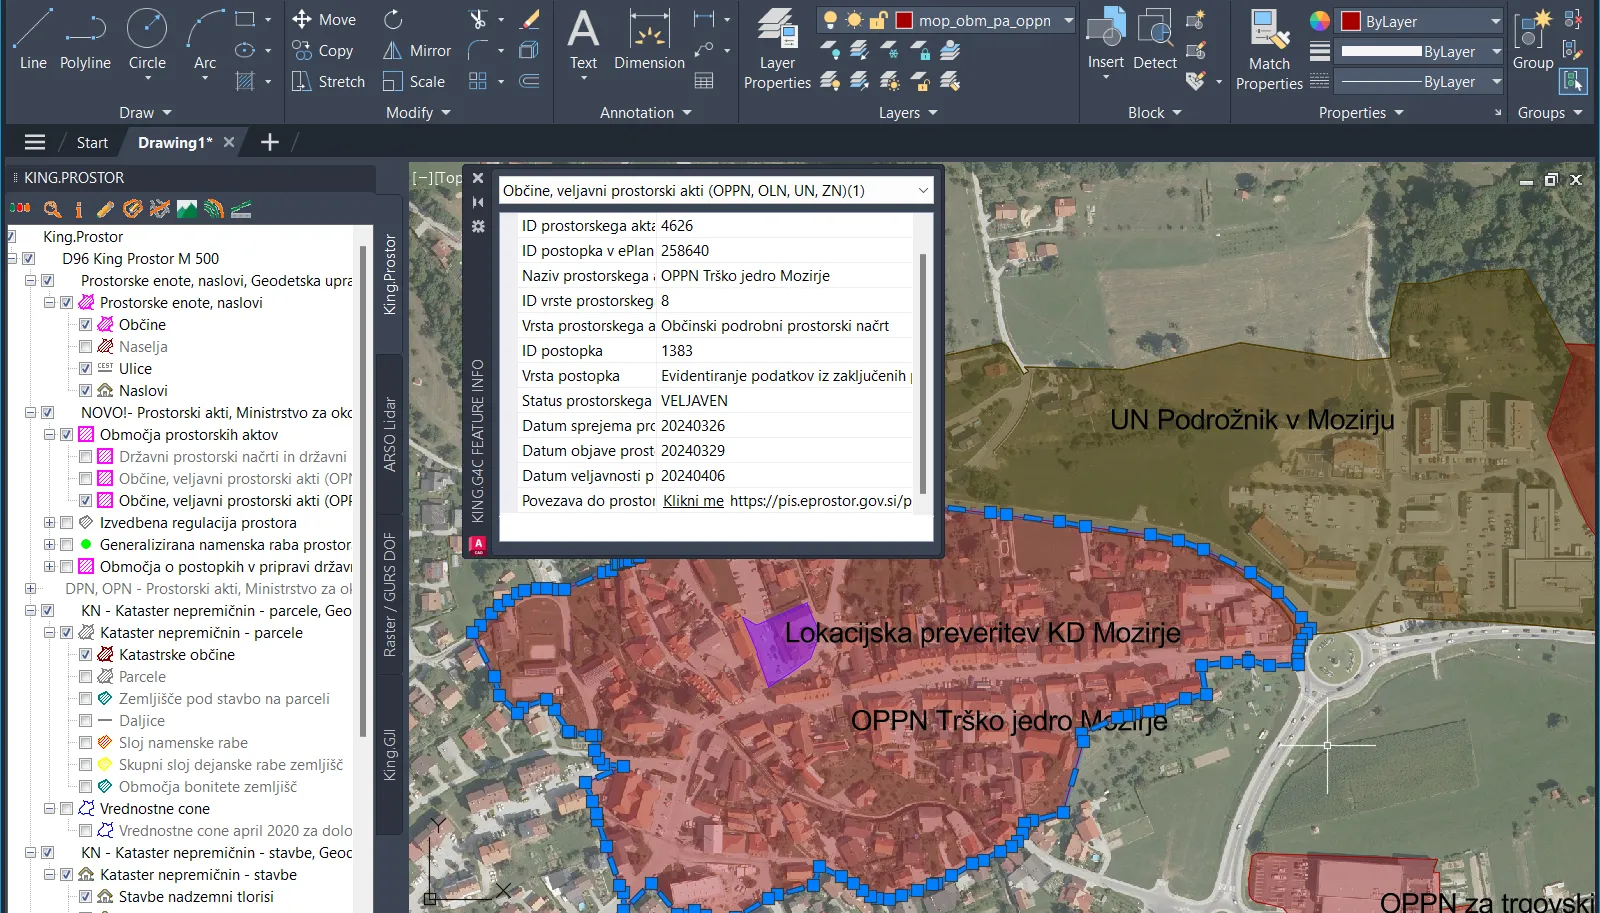Enable the Naselja layer checkbox
Screen dimensions: 1600x913
[x=85, y=347]
